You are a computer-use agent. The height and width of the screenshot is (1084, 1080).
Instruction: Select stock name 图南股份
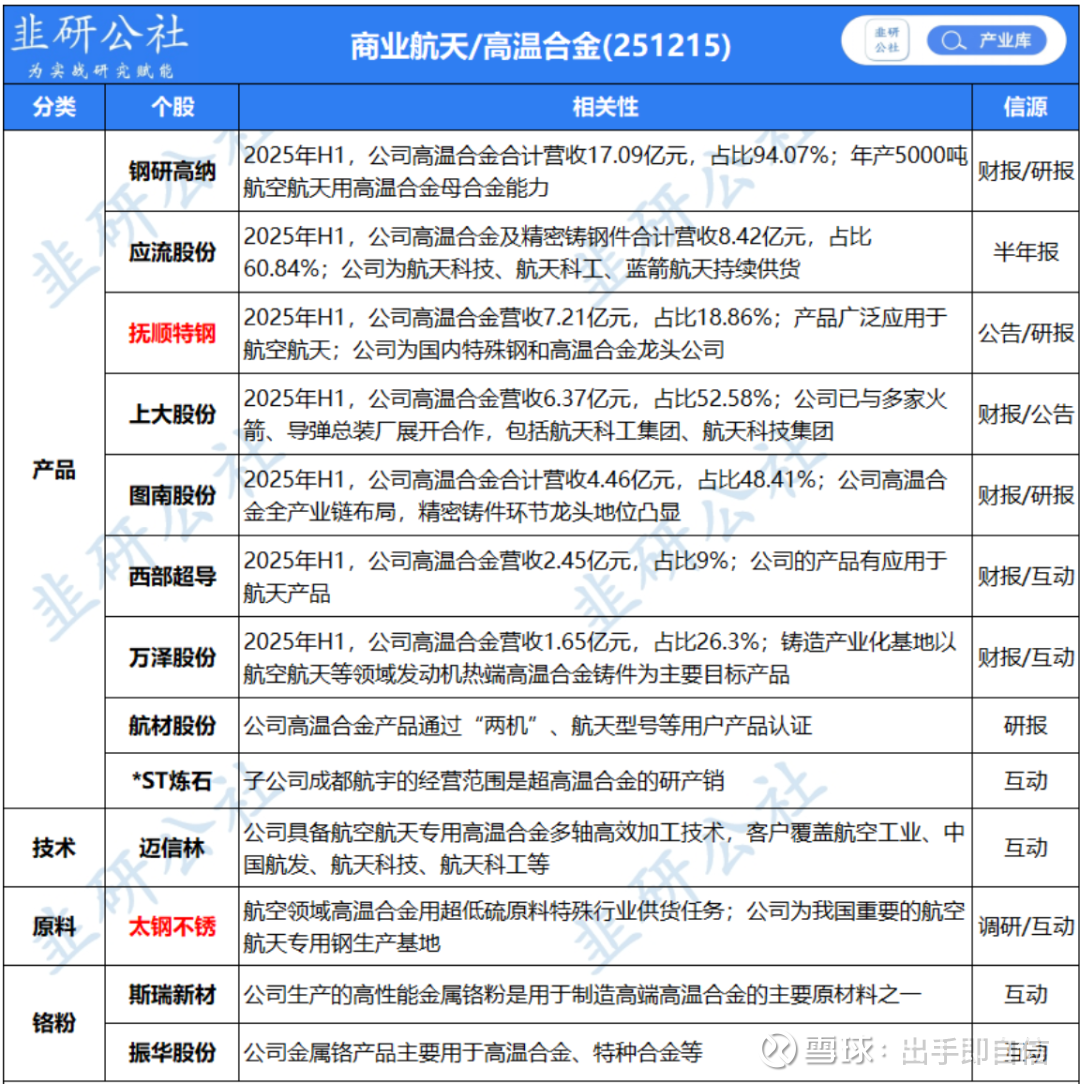172,495
